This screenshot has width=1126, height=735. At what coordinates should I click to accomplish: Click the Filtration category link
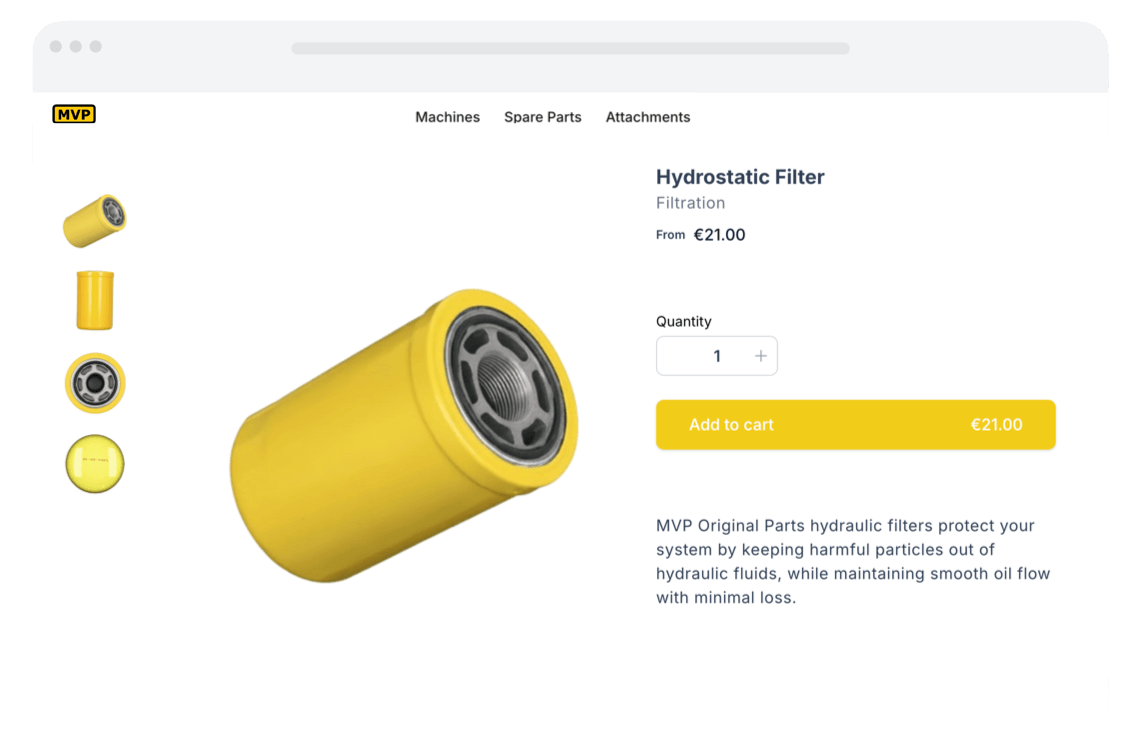[691, 203]
